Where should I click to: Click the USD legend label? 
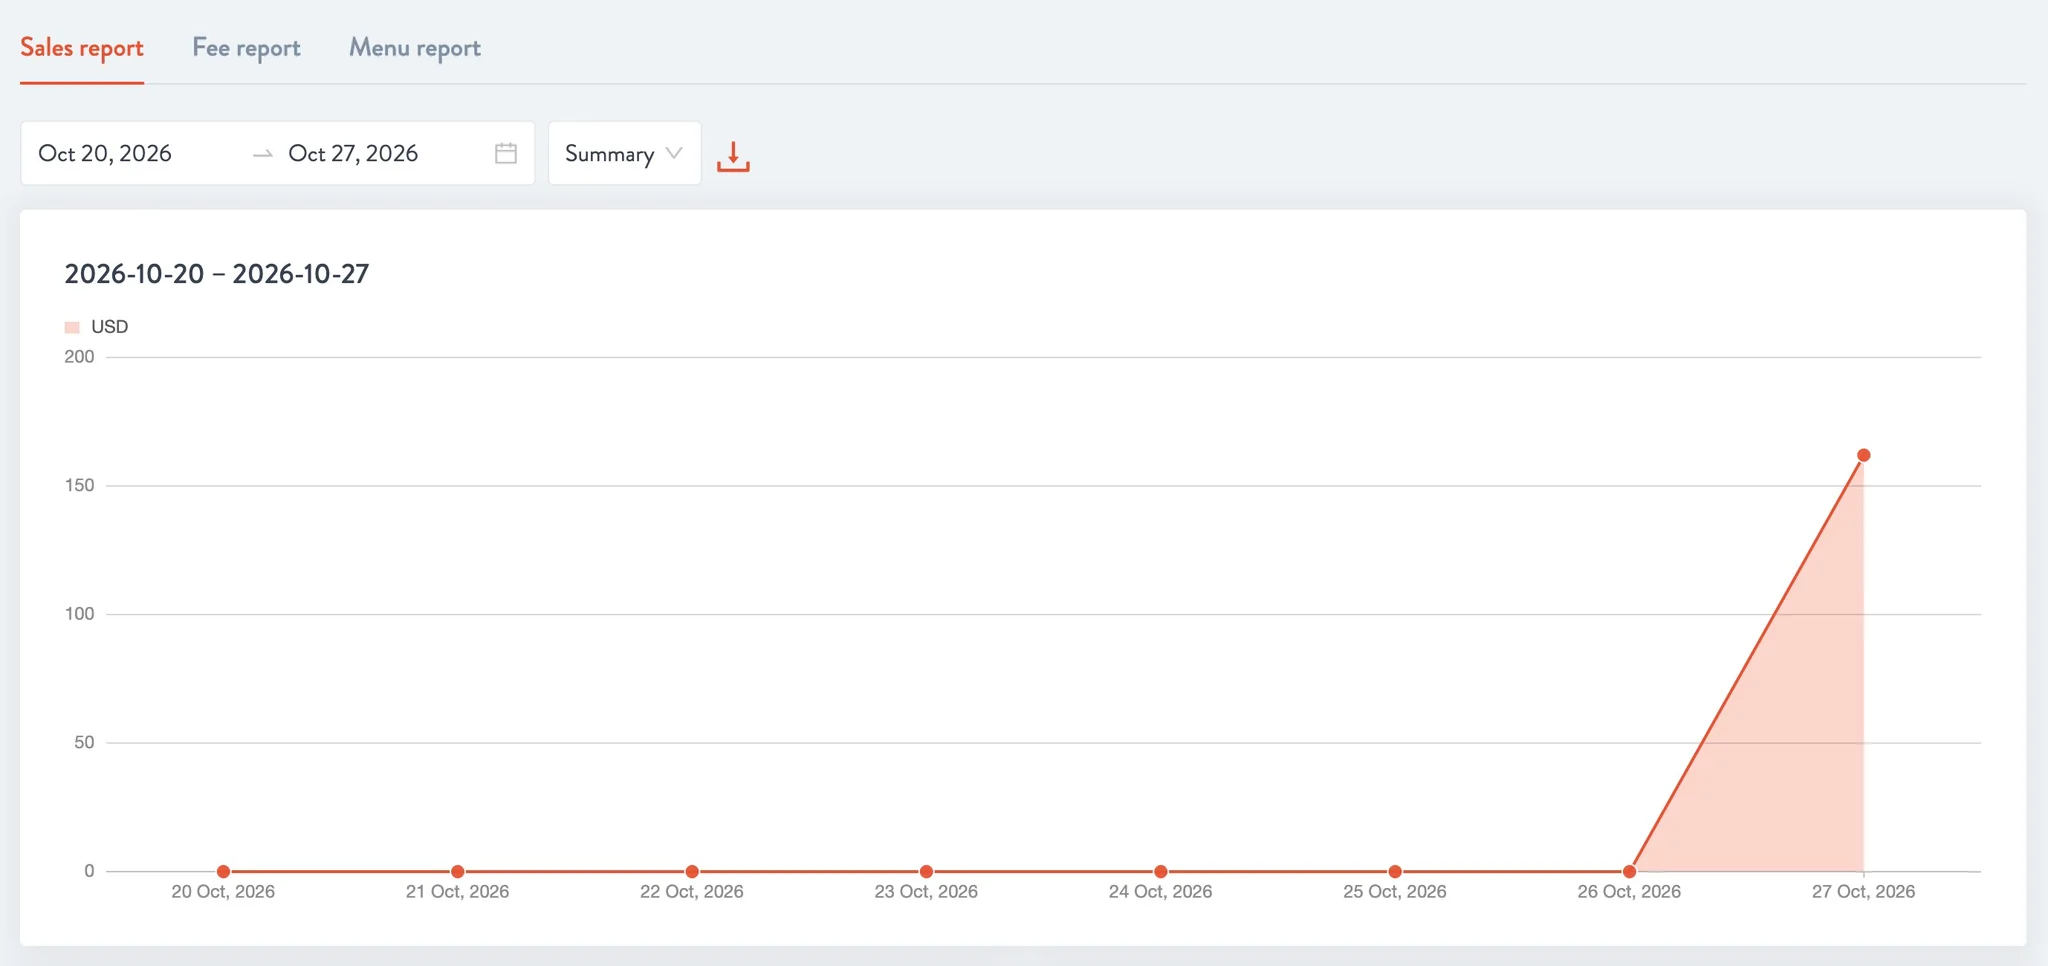tap(109, 327)
